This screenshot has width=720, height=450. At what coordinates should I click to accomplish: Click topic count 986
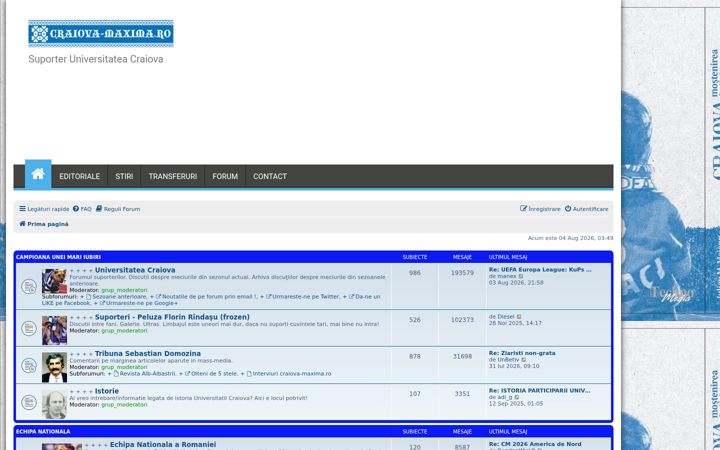tap(415, 273)
